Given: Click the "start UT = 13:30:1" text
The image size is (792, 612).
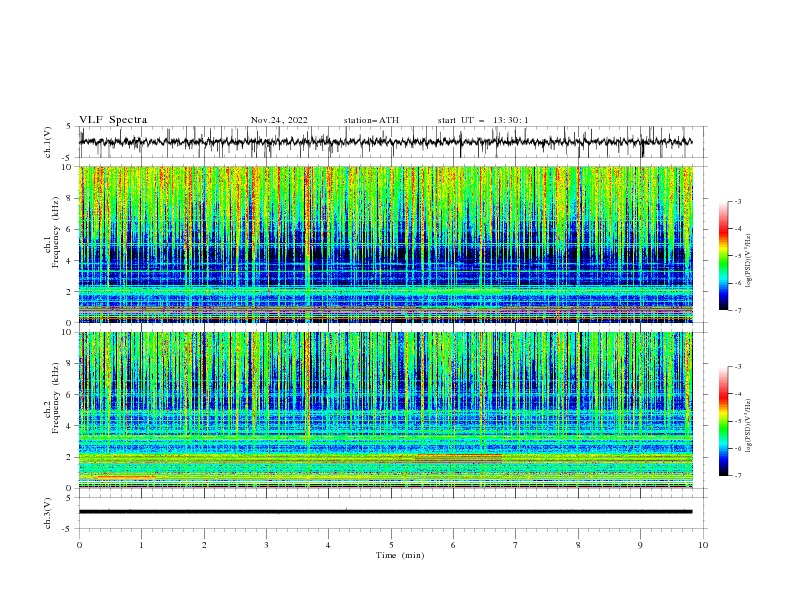Looking at the screenshot, I should (x=483, y=120).
